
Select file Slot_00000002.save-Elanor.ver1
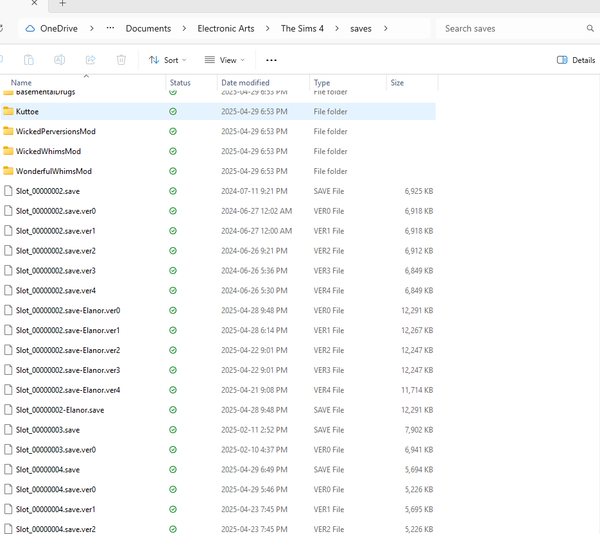coord(68,330)
